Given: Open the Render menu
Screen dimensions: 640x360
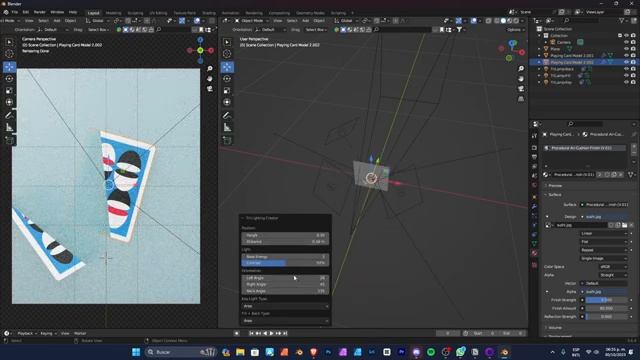Looking at the screenshot, I should (40, 12).
